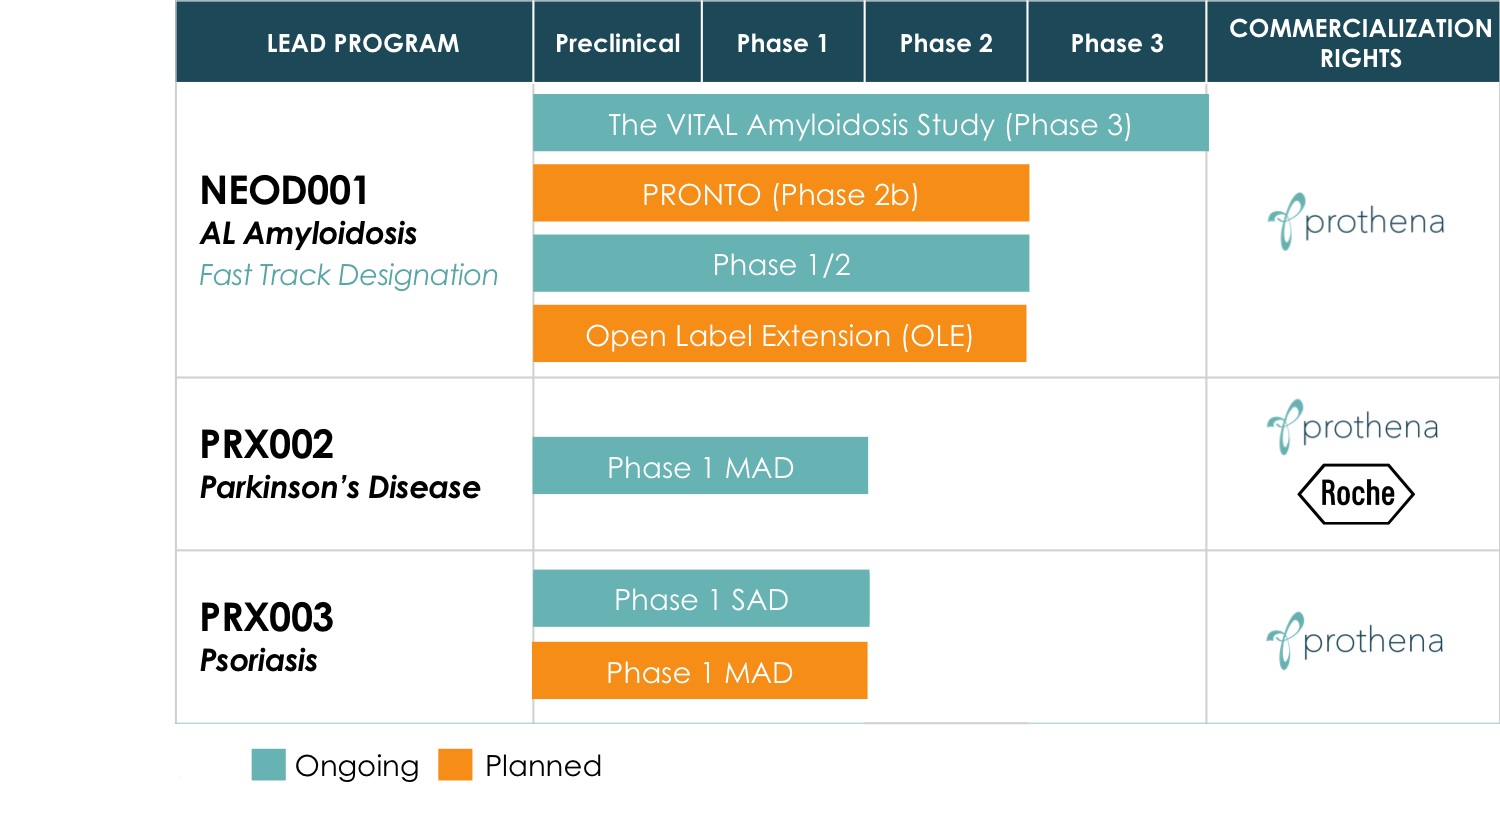1500x816 pixels.
Task: Click the PRX002 Phase 1 MAD bar
Action: pyautogui.click(x=700, y=466)
